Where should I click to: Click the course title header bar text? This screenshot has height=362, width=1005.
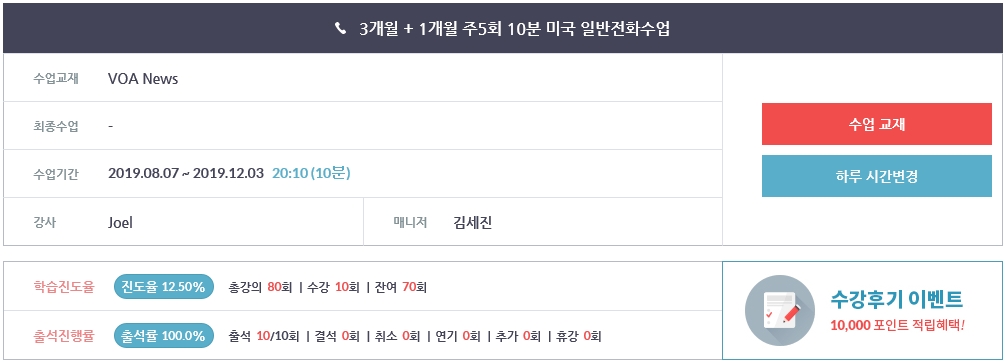pos(515,29)
